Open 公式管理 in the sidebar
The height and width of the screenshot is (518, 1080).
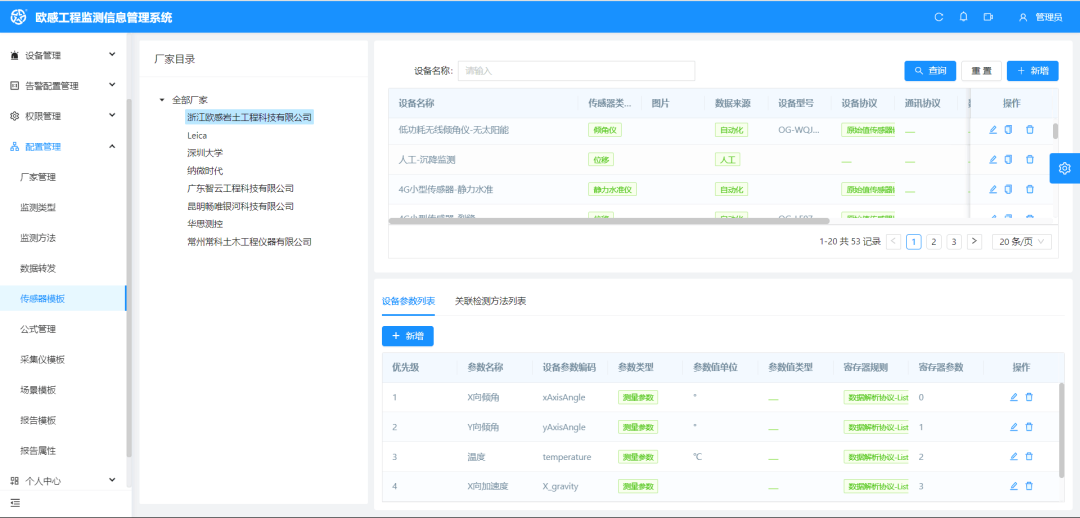point(38,329)
